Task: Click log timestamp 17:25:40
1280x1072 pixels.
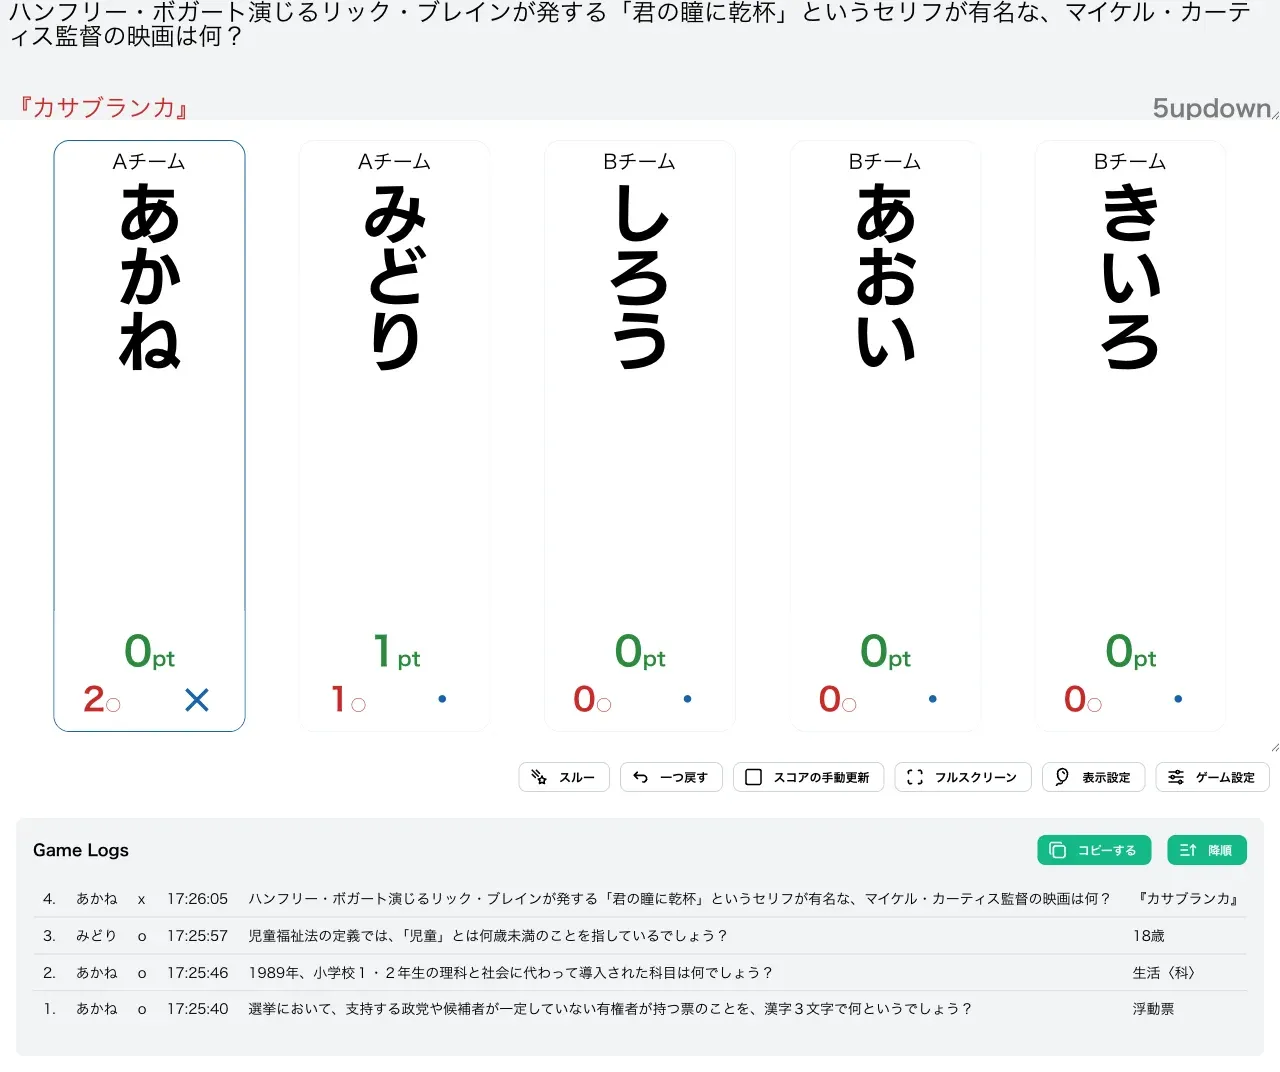Action: 198,1009
